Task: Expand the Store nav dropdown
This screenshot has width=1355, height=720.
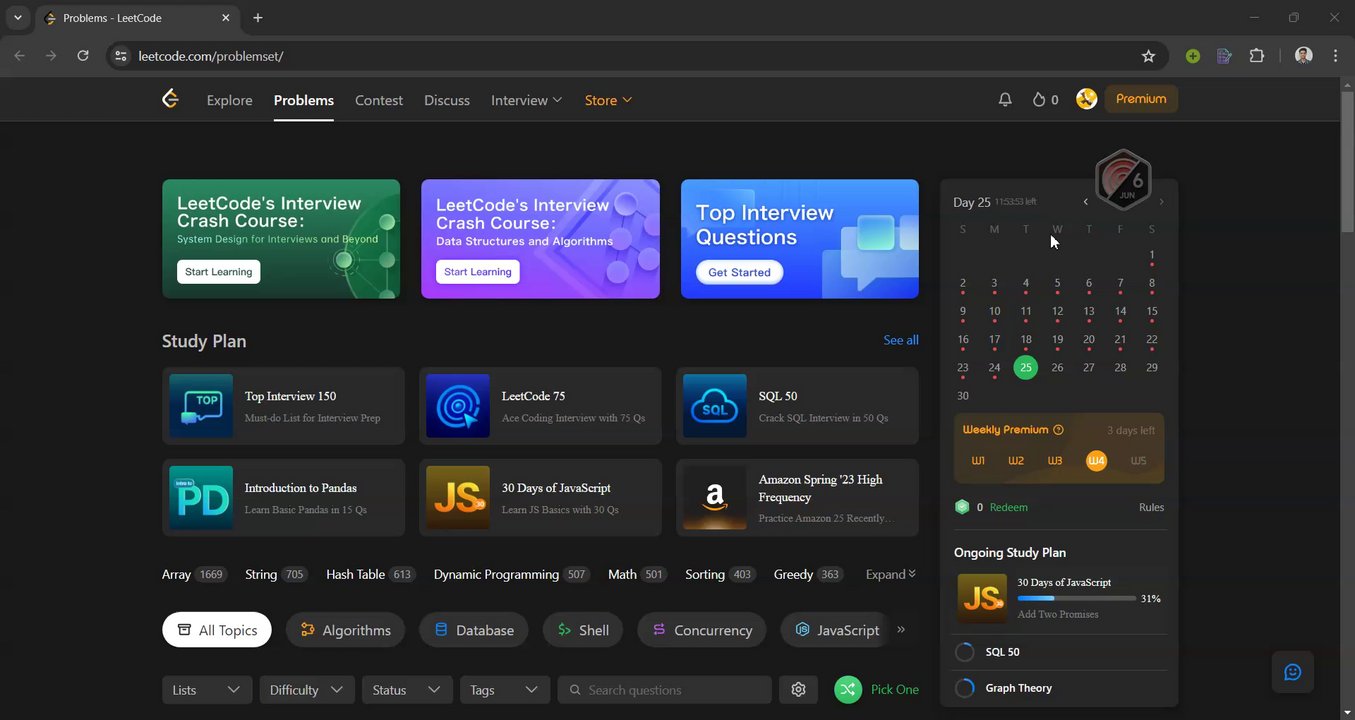Action: [x=608, y=100]
